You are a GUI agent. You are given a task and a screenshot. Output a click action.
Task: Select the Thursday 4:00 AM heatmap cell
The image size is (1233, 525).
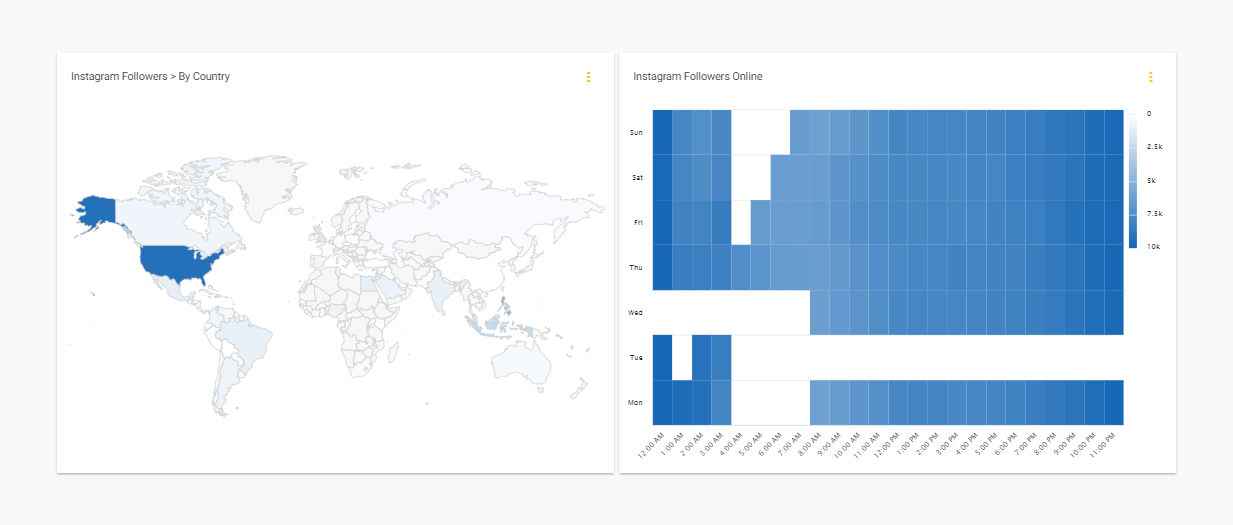pyautogui.click(x=740, y=267)
